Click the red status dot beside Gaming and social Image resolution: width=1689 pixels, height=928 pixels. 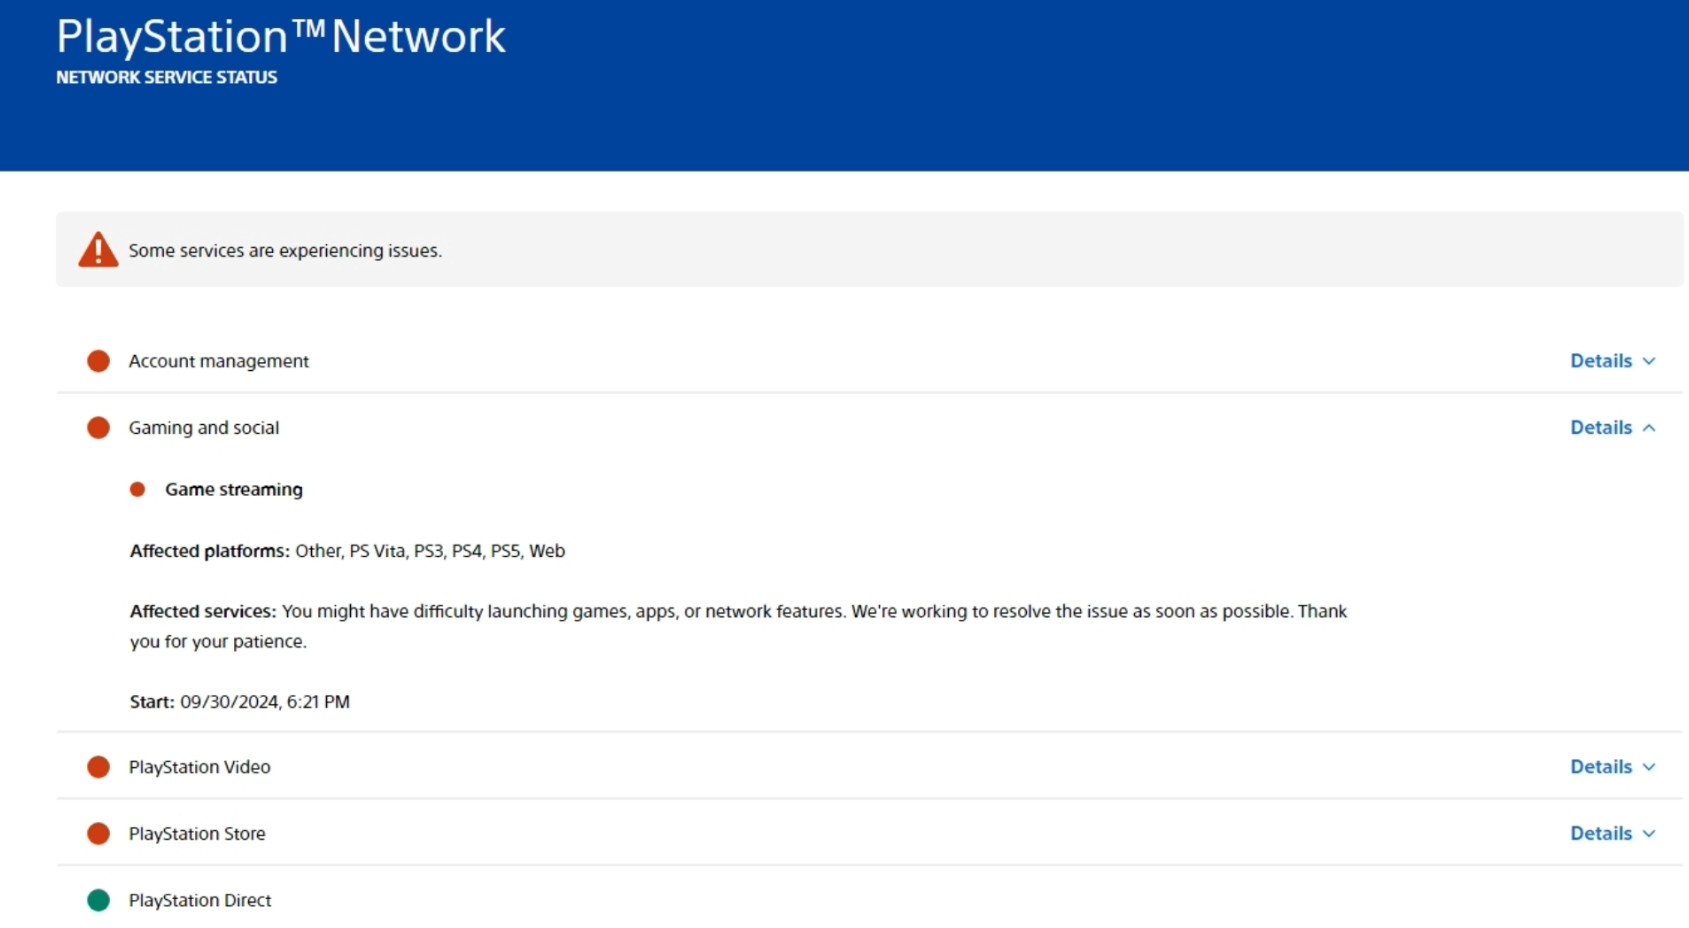coord(98,428)
